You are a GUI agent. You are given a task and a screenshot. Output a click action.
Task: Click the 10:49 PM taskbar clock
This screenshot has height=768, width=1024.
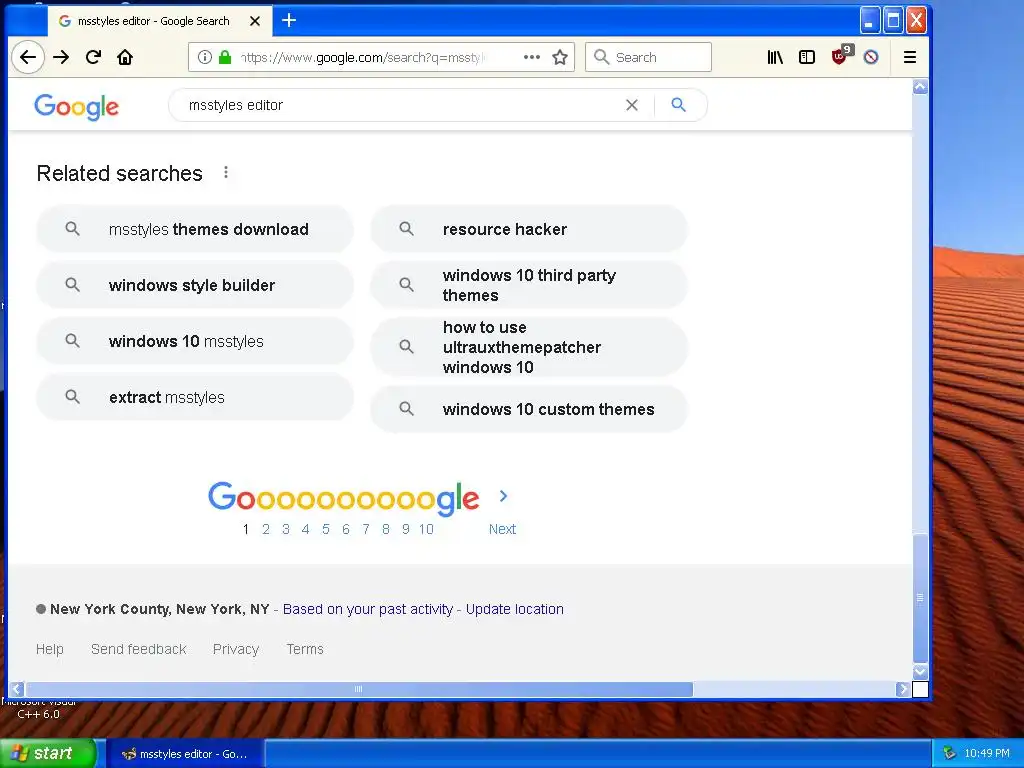coord(987,754)
